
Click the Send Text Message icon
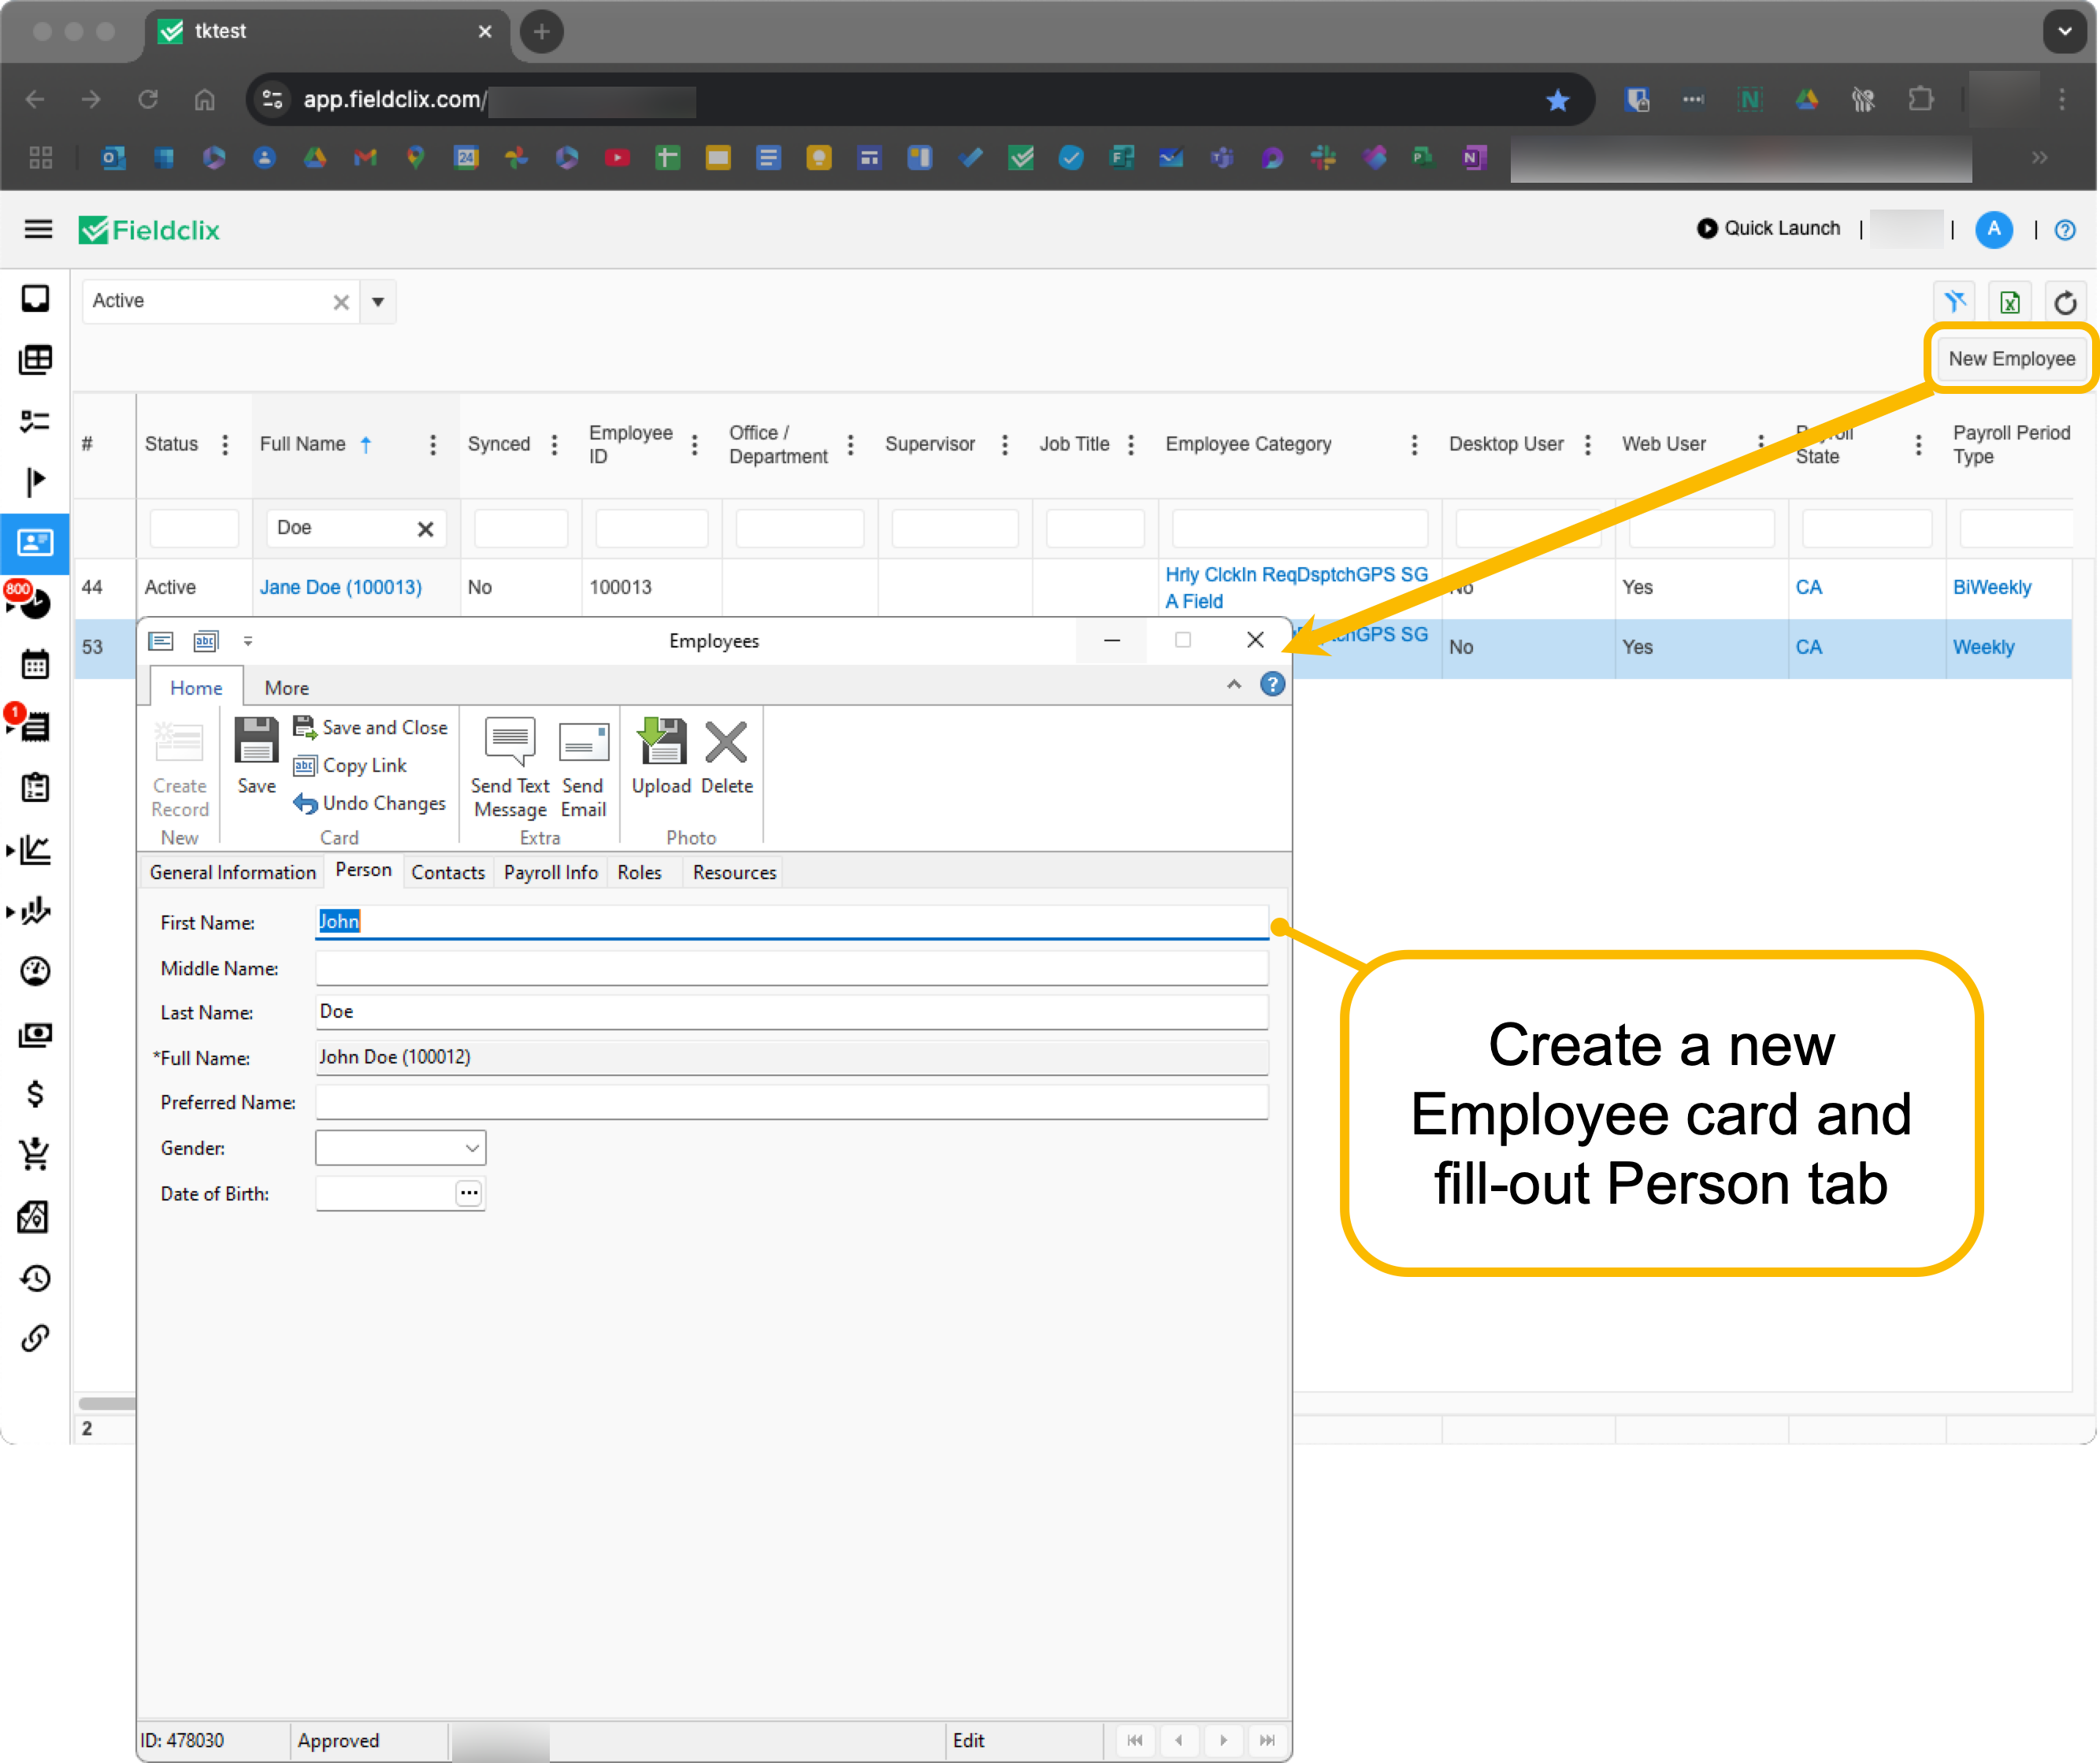[510, 765]
